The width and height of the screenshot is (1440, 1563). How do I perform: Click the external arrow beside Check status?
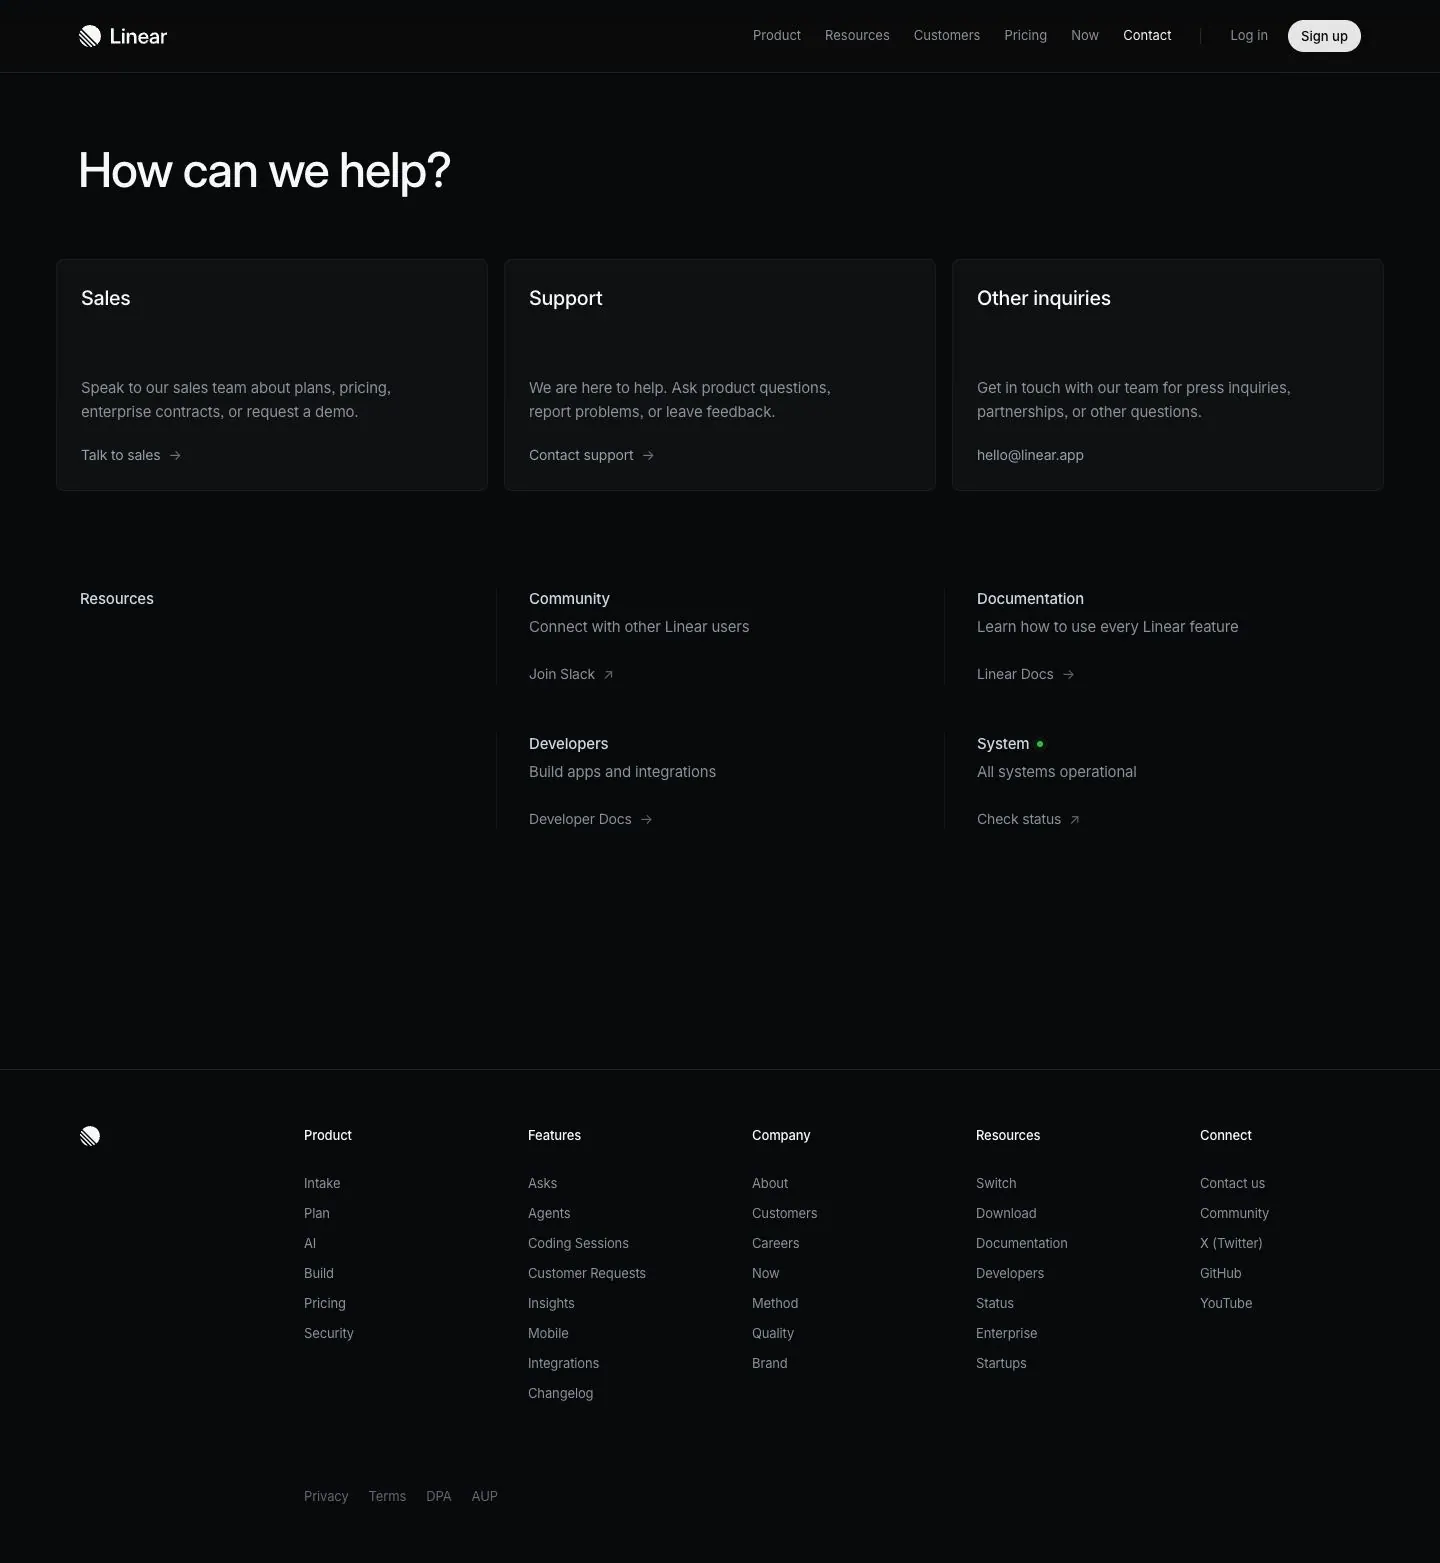pyautogui.click(x=1075, y=820)
